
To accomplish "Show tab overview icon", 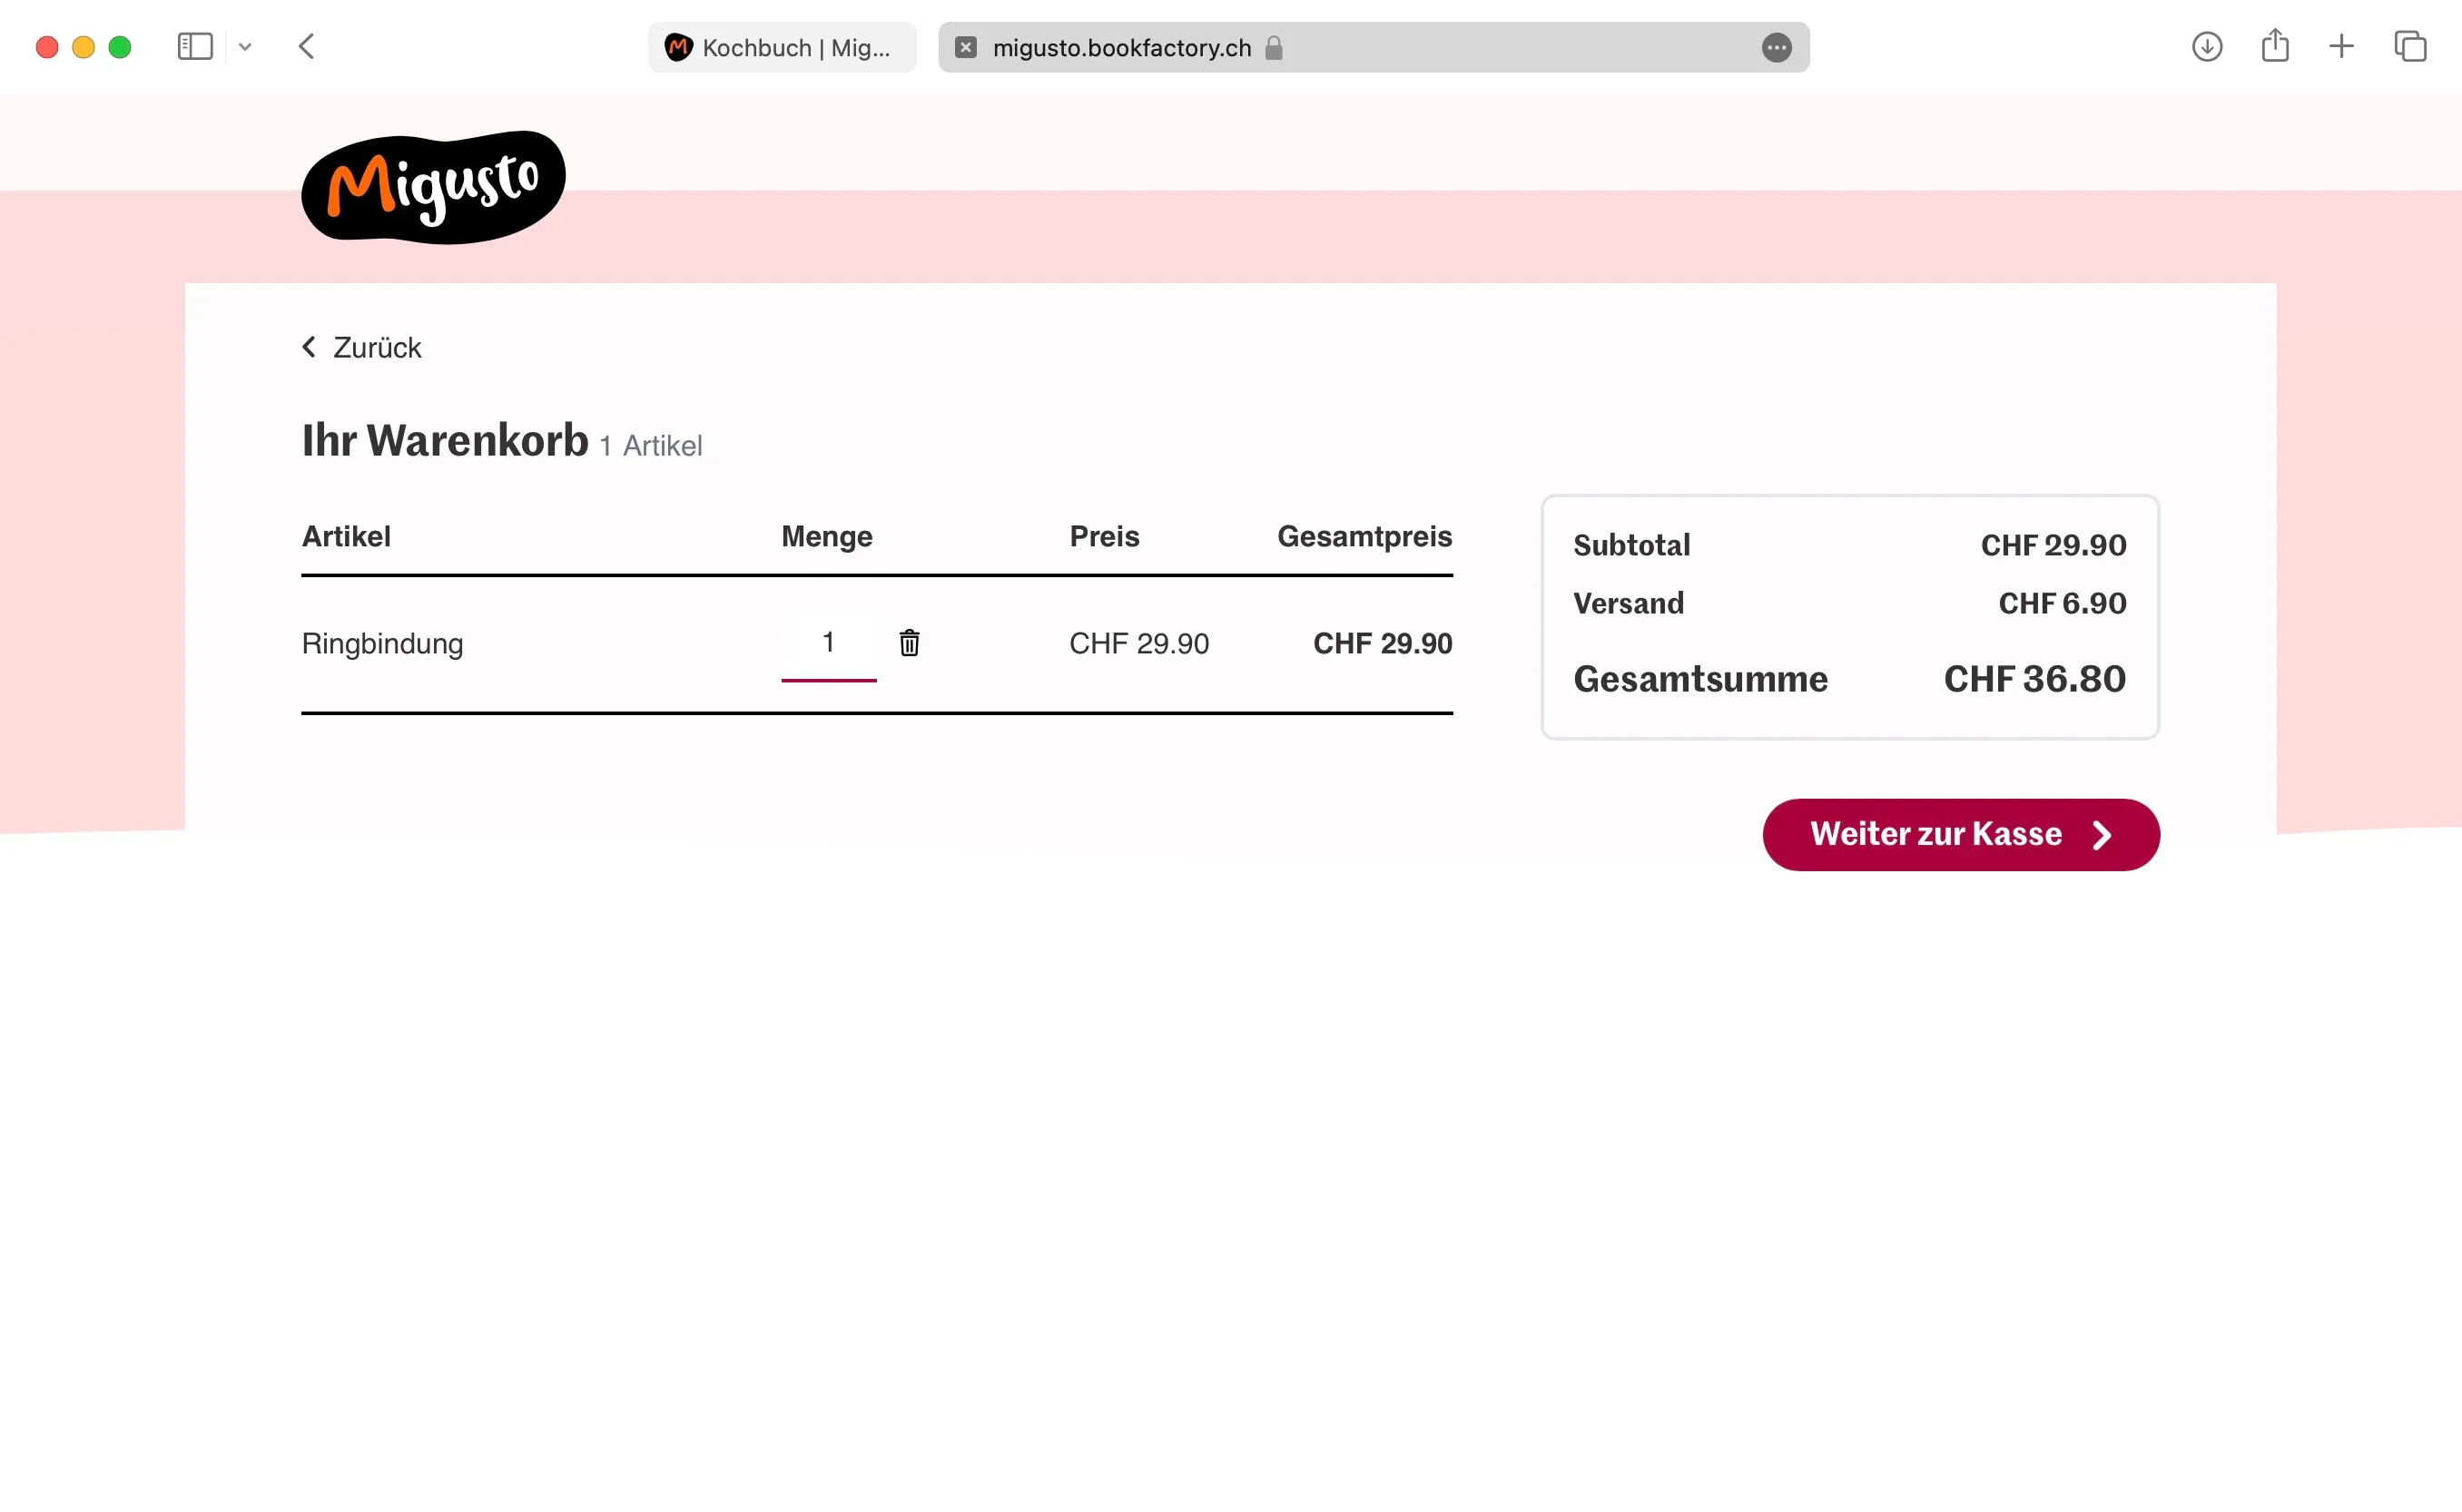I will tap(2410, 46).
